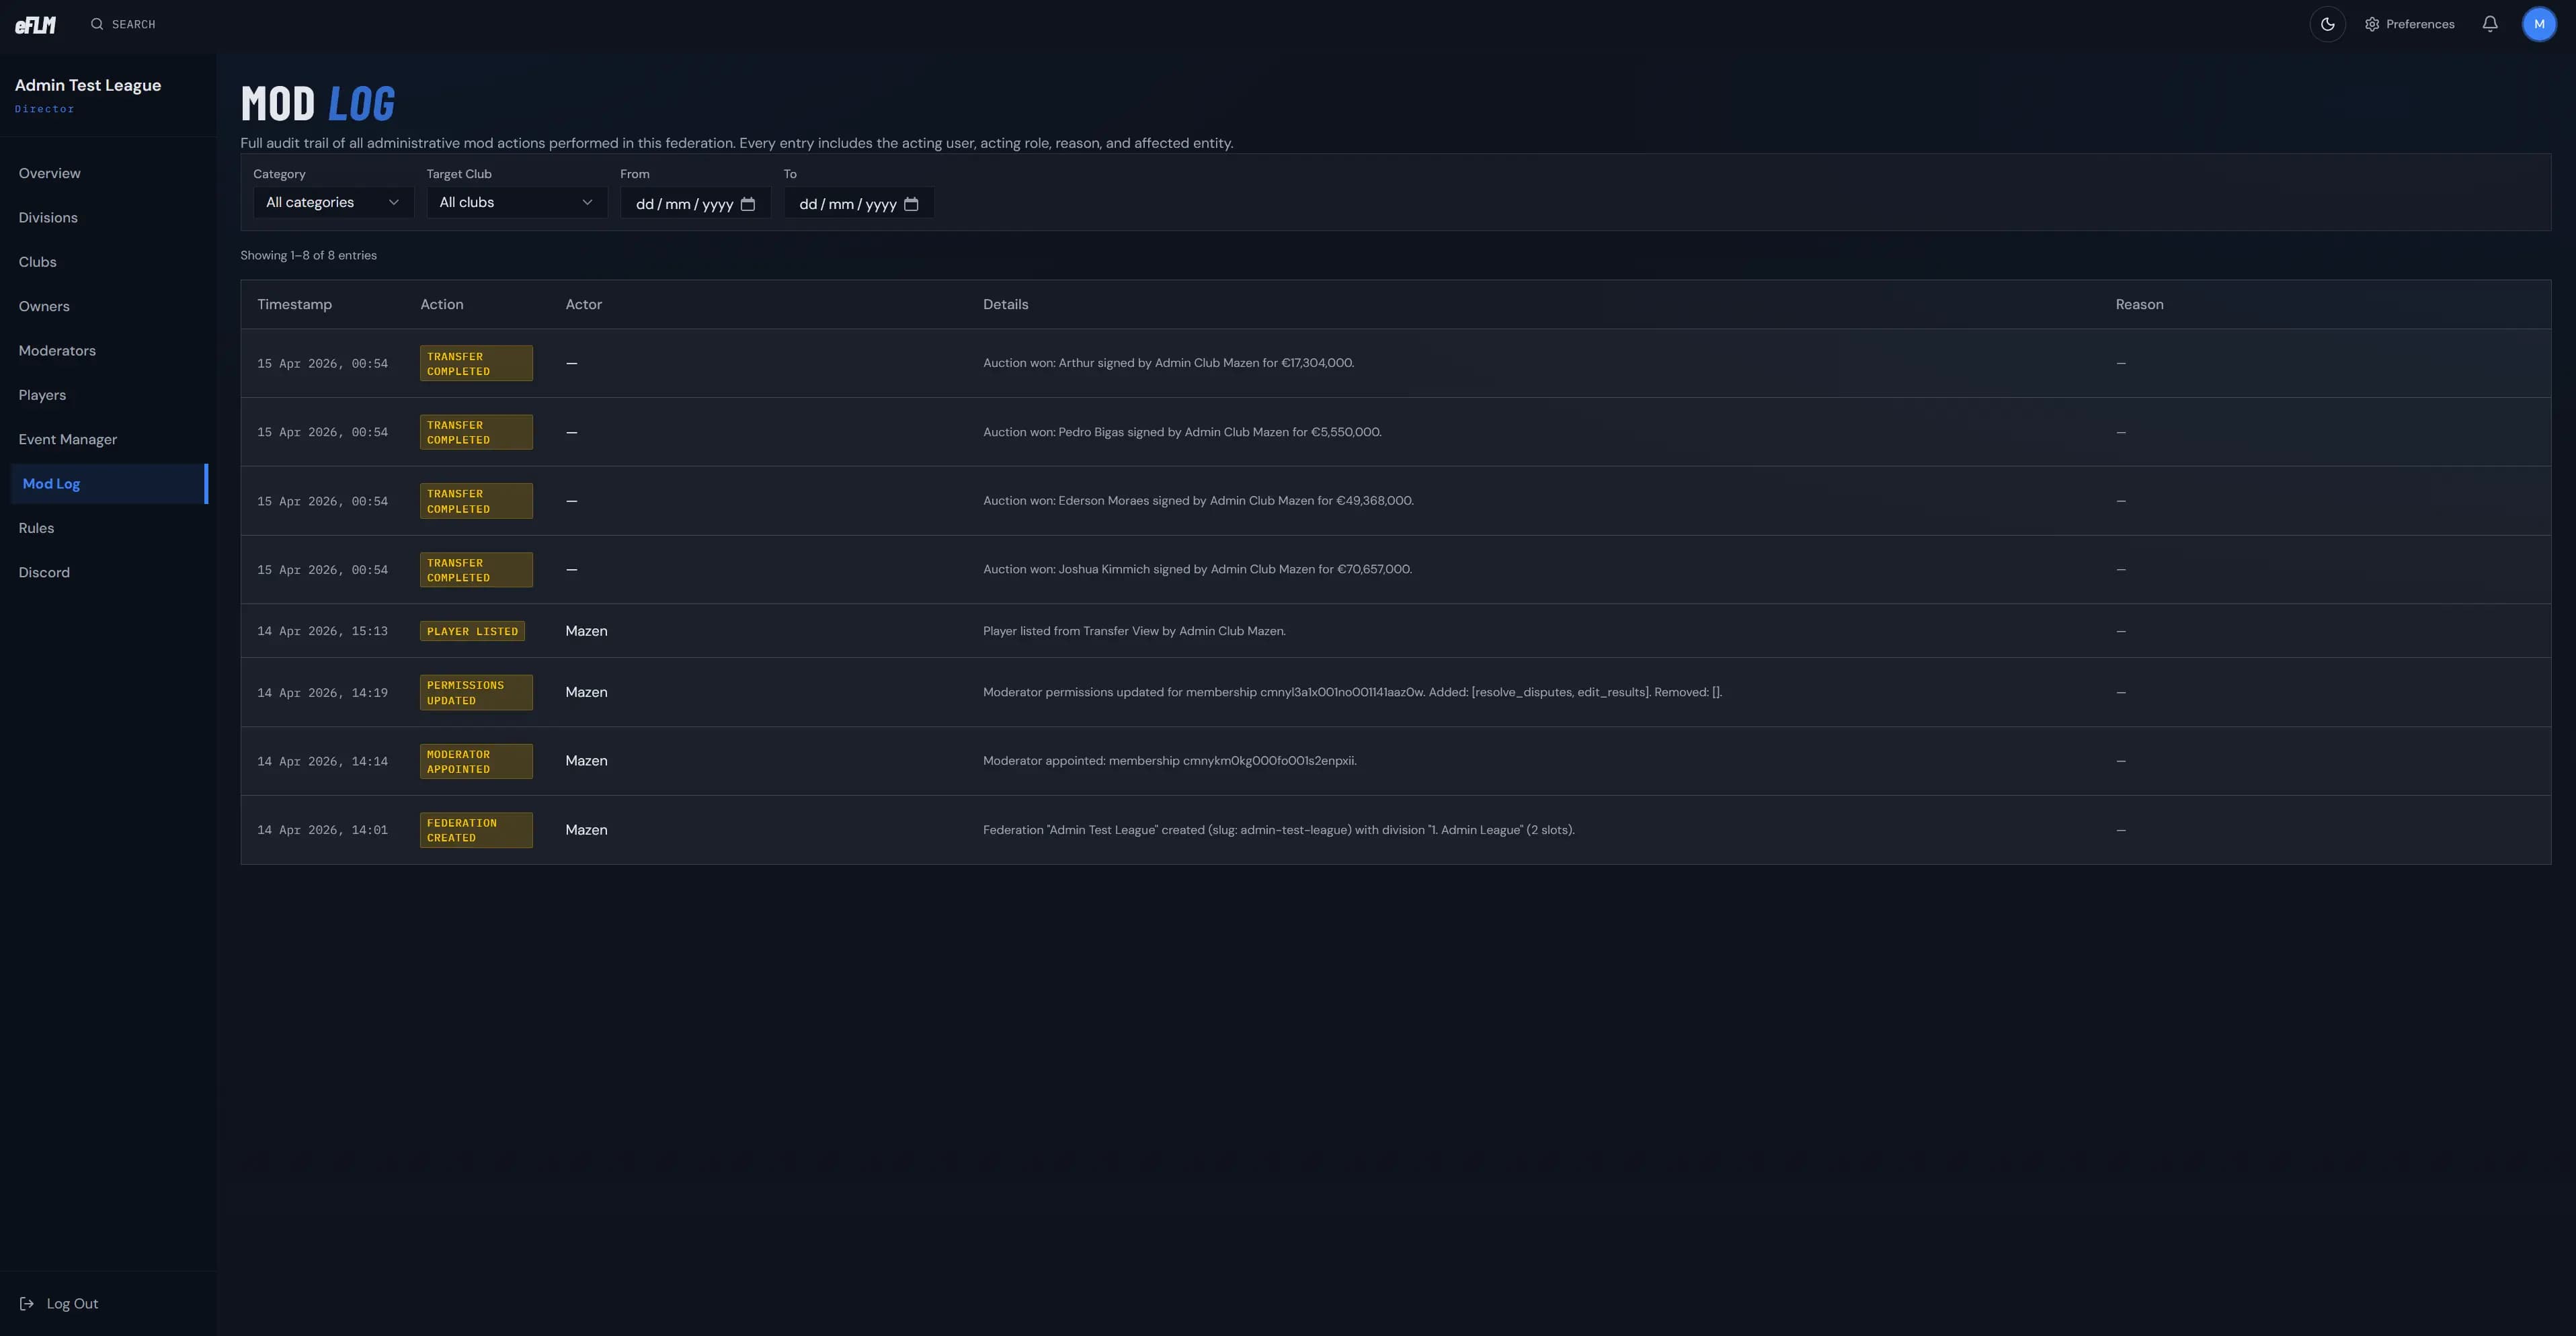Click Federation created details text
This screenshot has height=1336, width=2576.
point(1278,830)
